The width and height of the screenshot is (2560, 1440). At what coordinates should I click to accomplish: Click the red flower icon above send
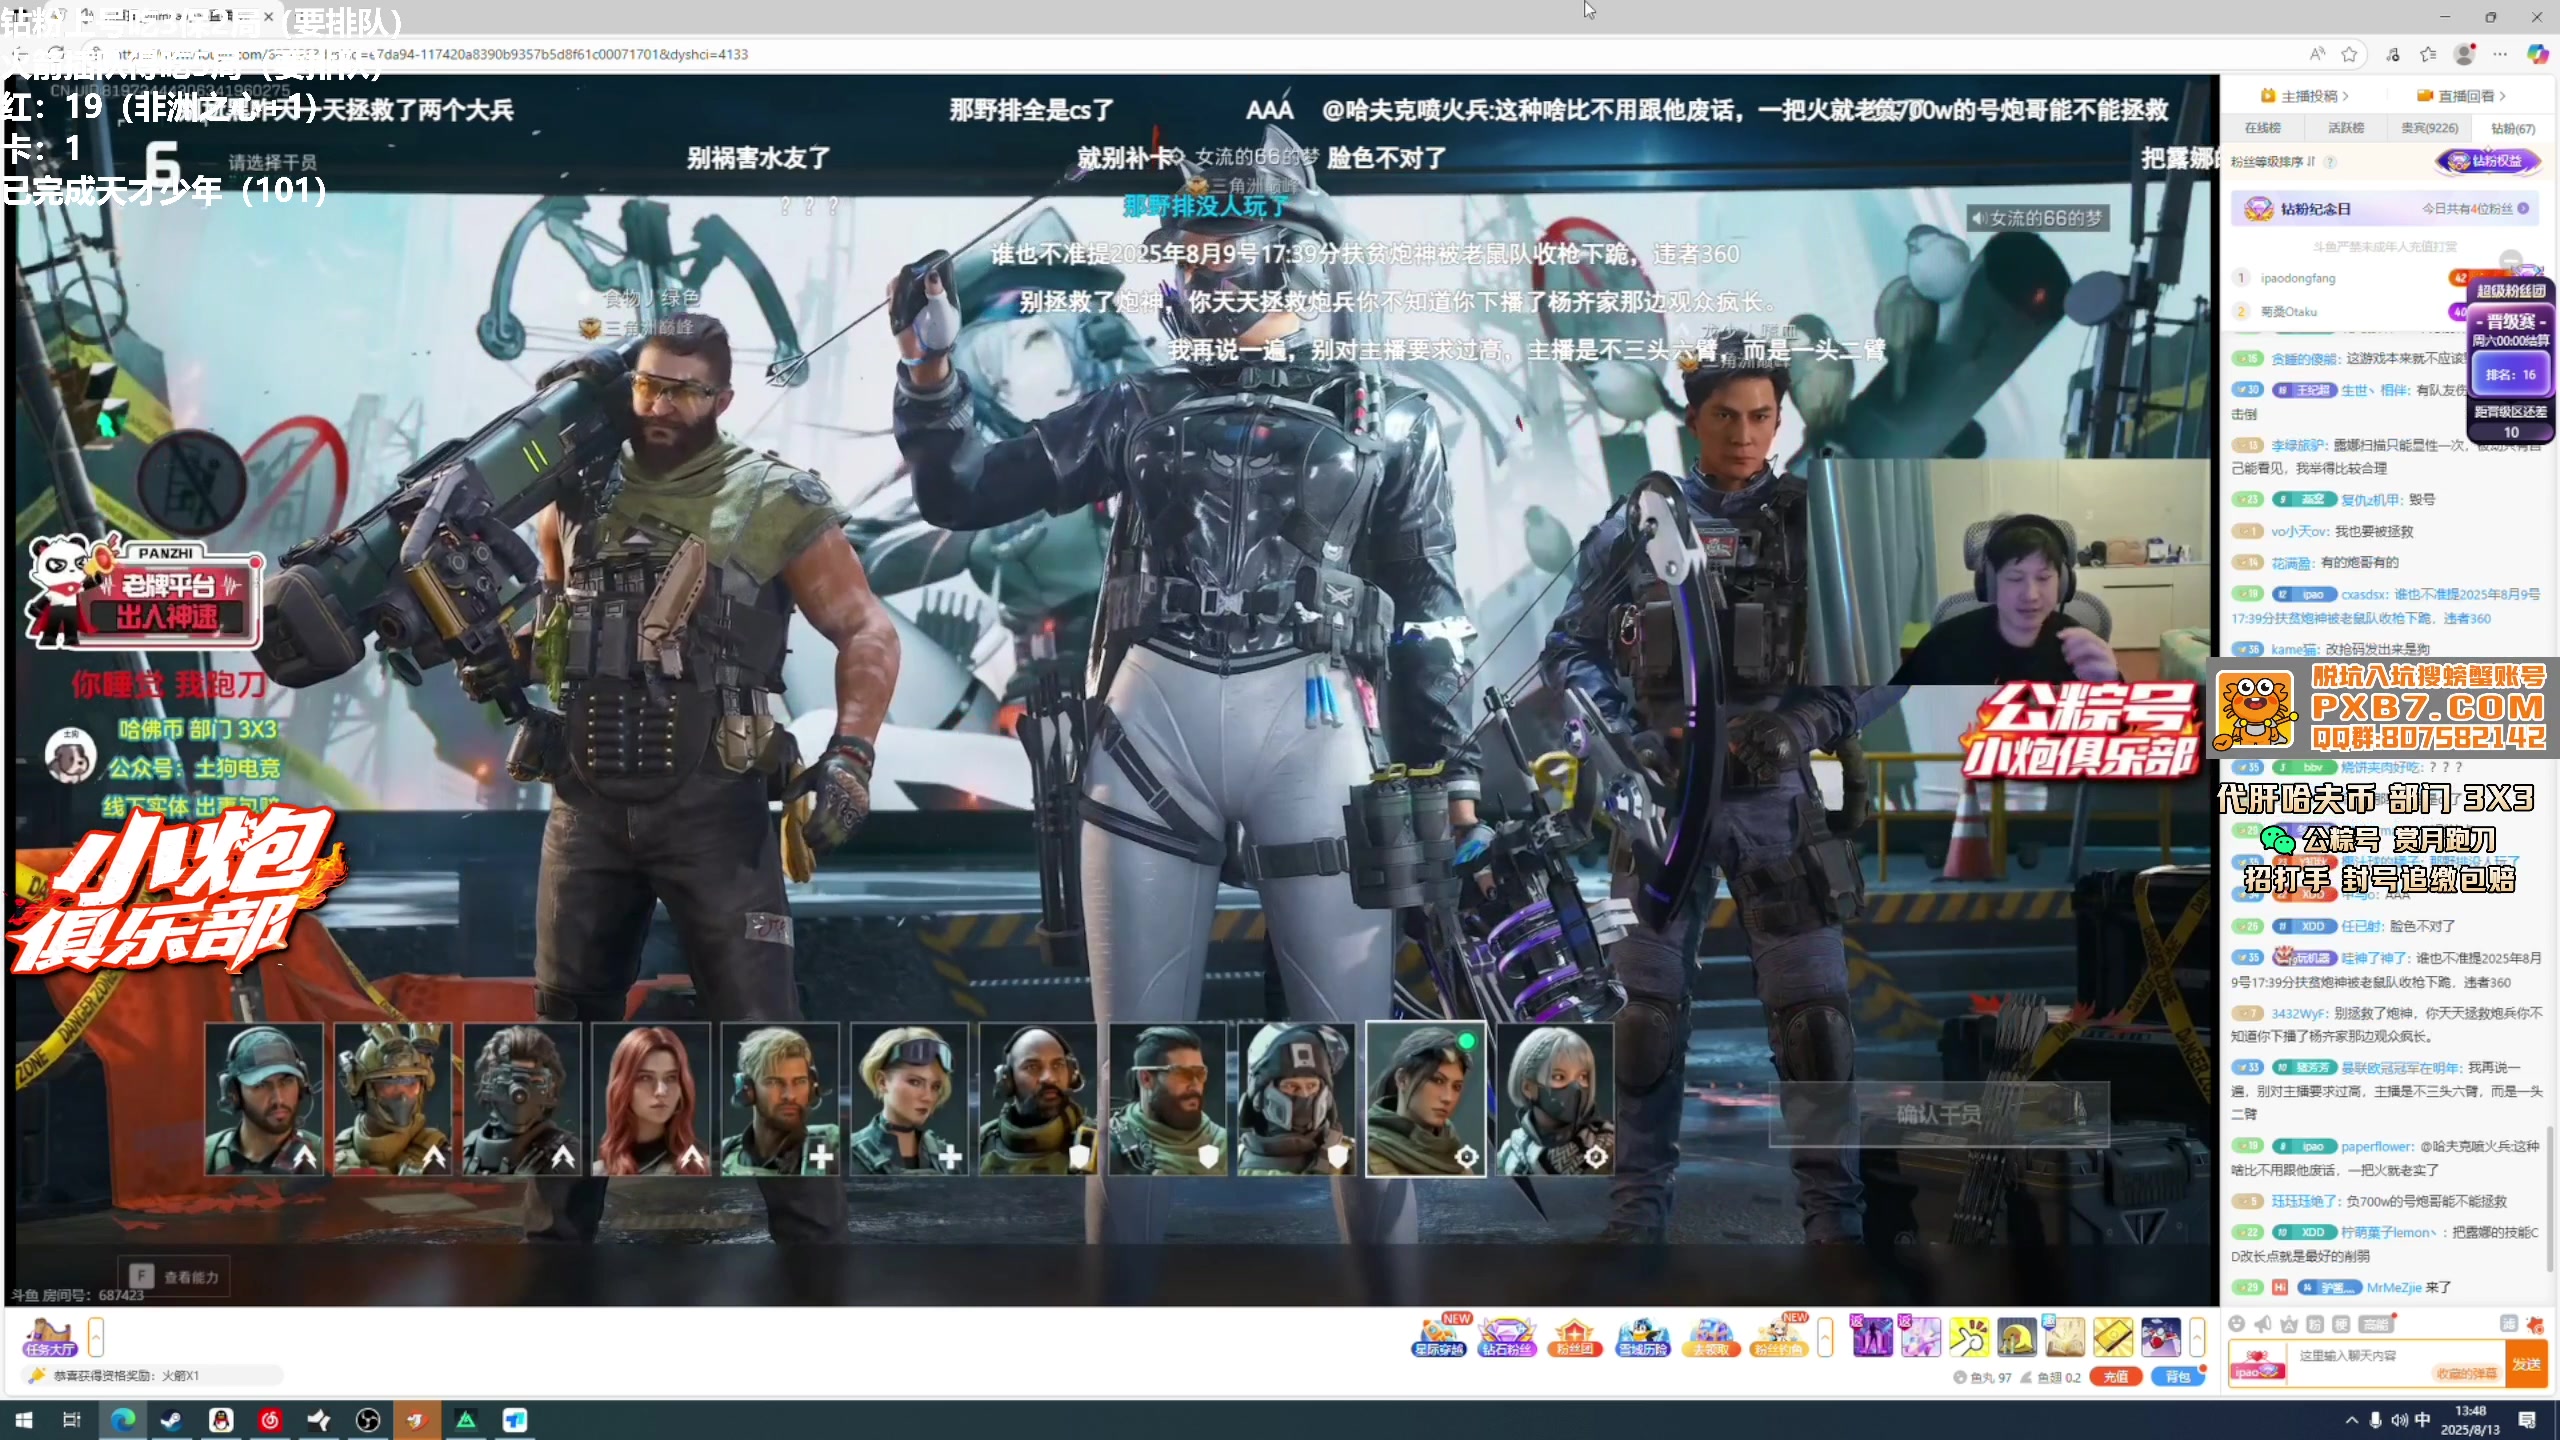tap(2534, 1325)
